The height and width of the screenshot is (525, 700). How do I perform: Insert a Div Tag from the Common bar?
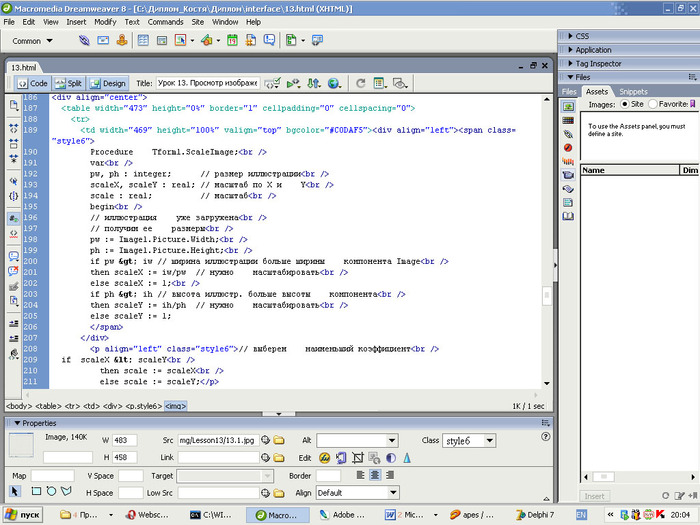[x=162, y=41]
